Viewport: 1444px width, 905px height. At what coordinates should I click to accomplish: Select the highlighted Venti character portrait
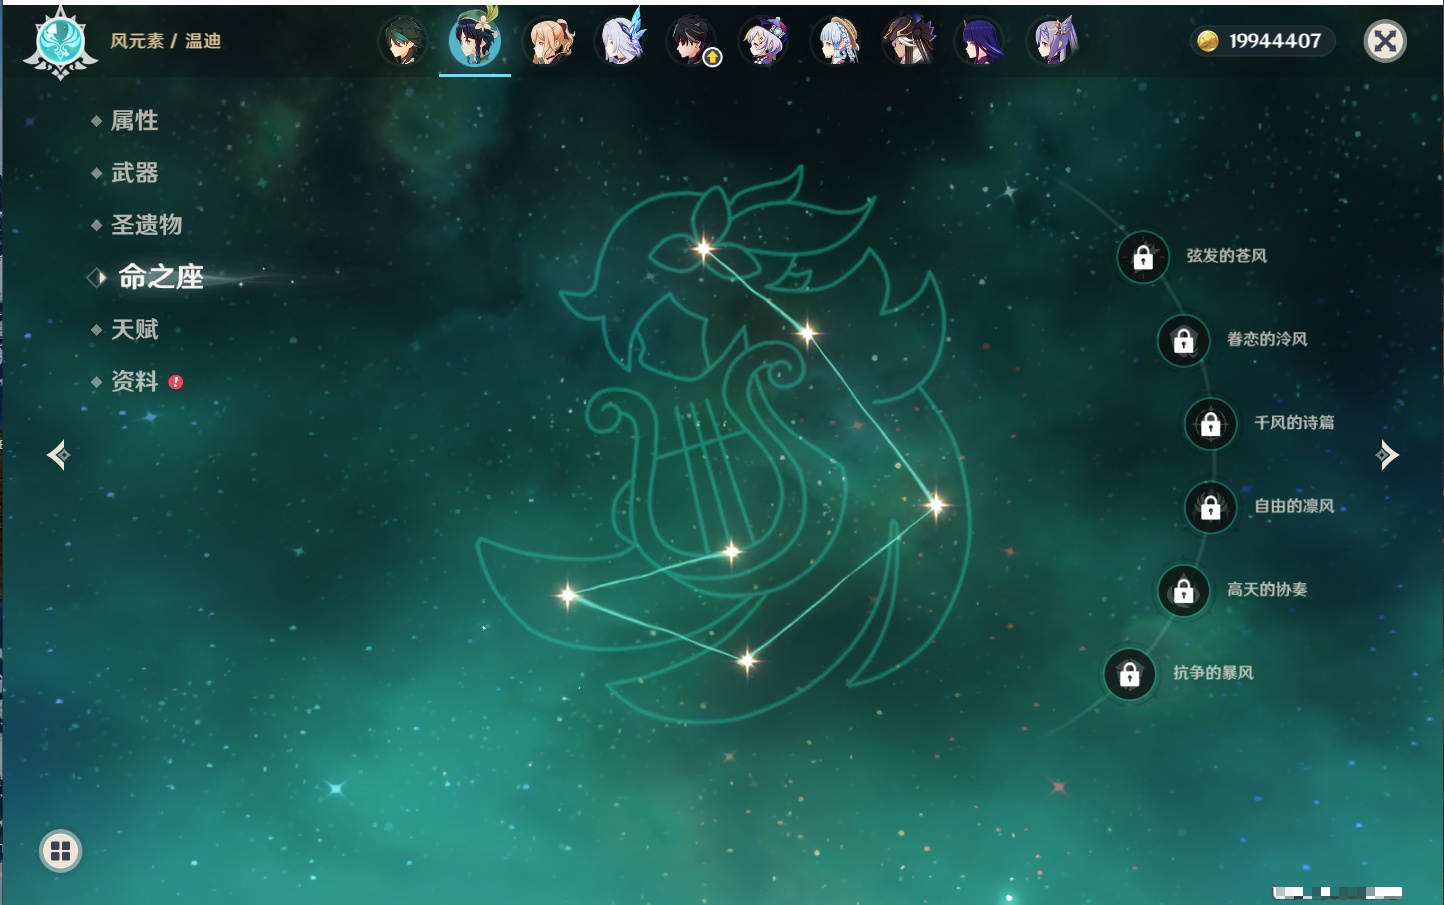click(x=475, y=40)
